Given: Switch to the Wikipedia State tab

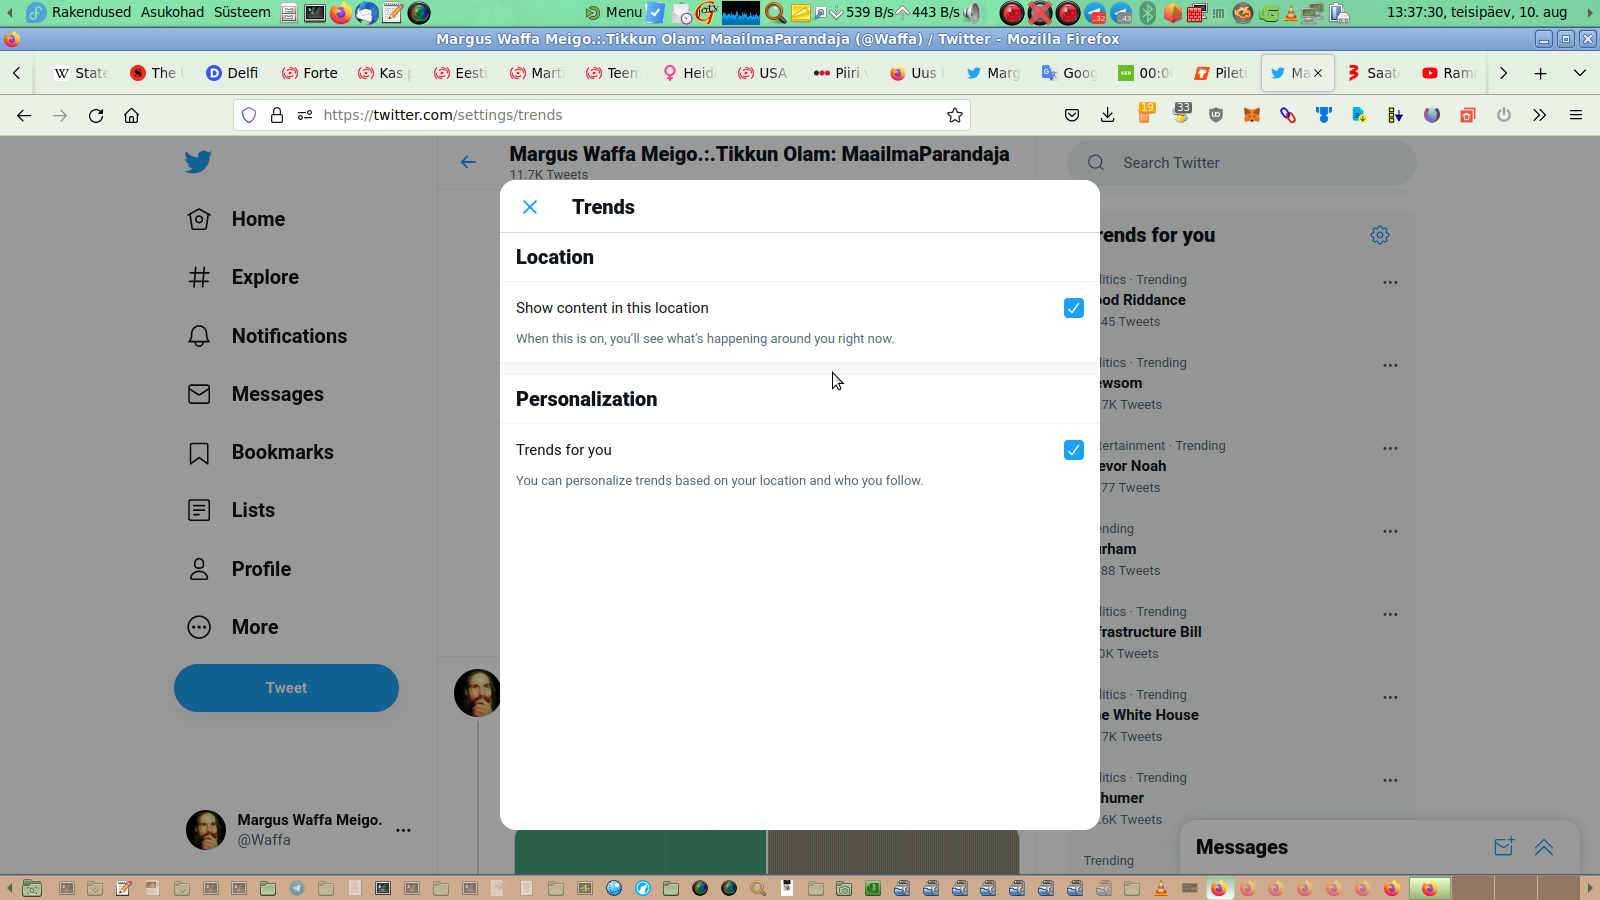Looking at the screenshot, I should click(80, 73).
